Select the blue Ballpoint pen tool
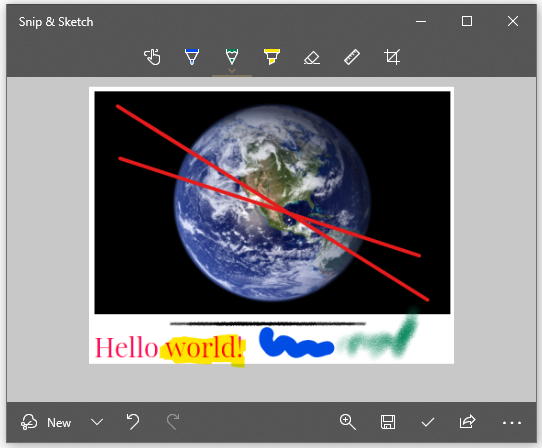This screenshot has width=542, height=448. [x=192, y=57]
